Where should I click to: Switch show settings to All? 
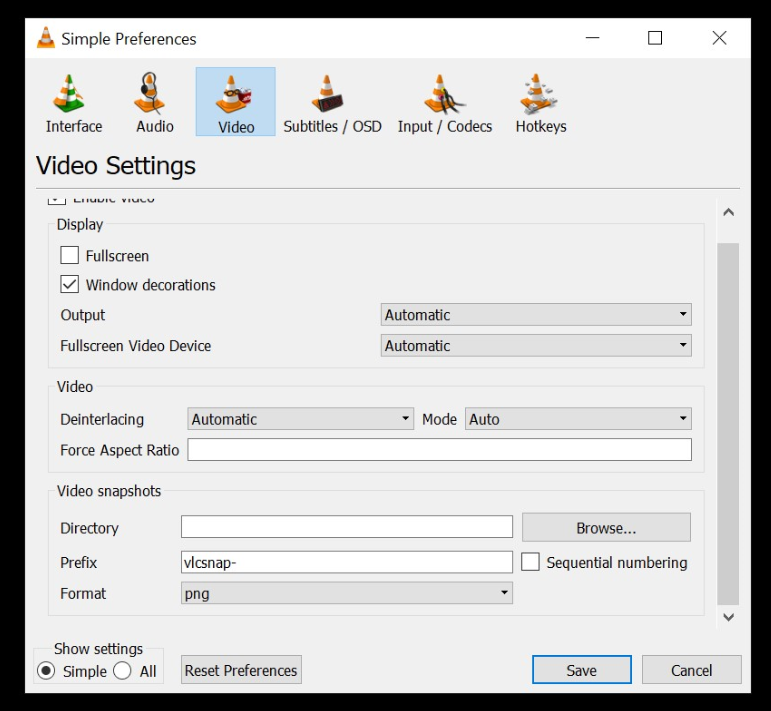122,671
